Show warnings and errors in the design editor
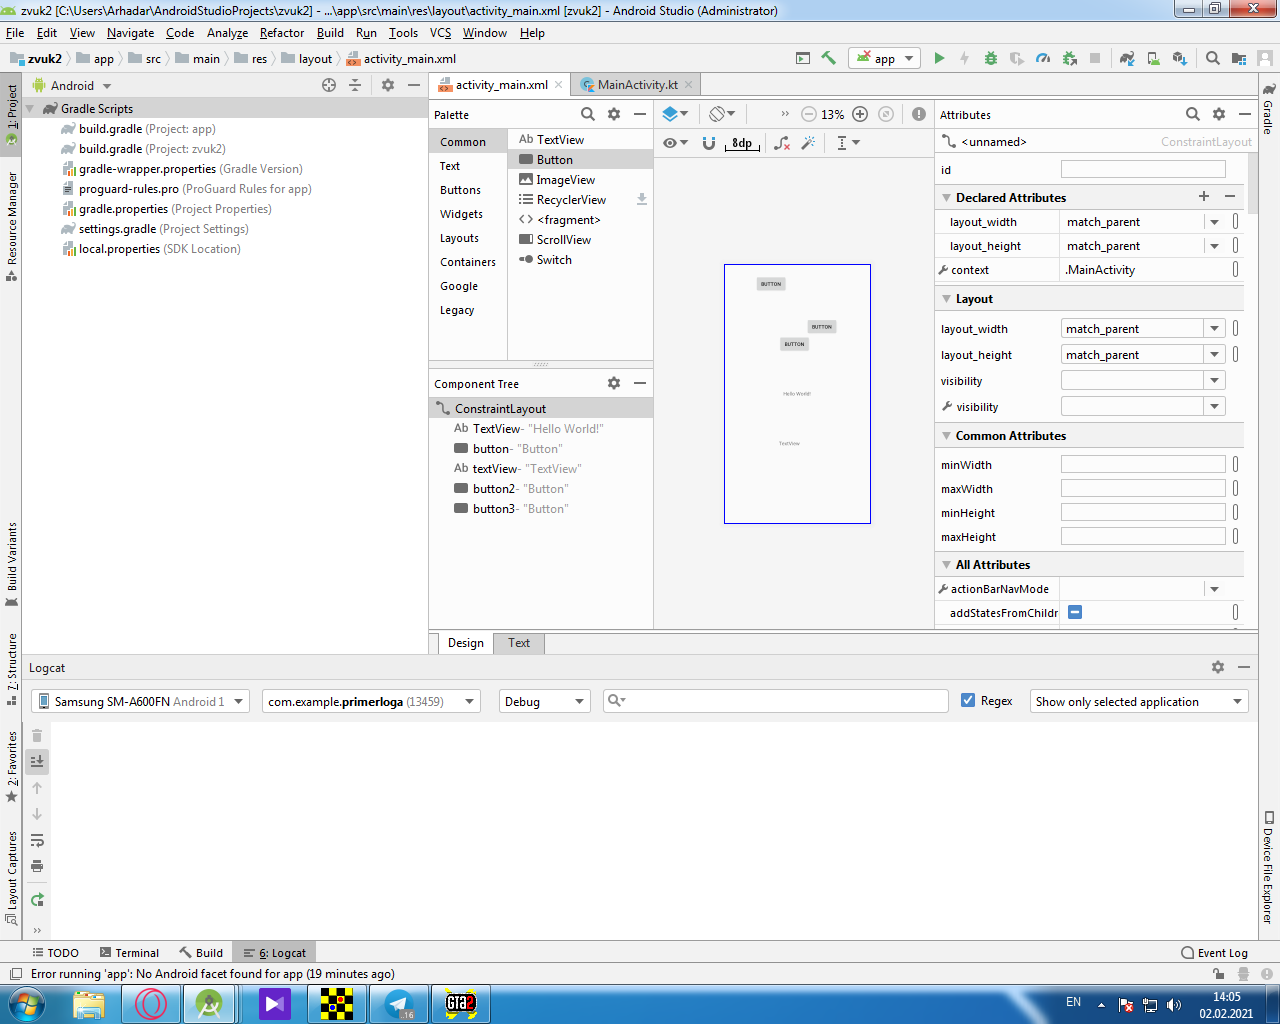 (x=918, y=114)
